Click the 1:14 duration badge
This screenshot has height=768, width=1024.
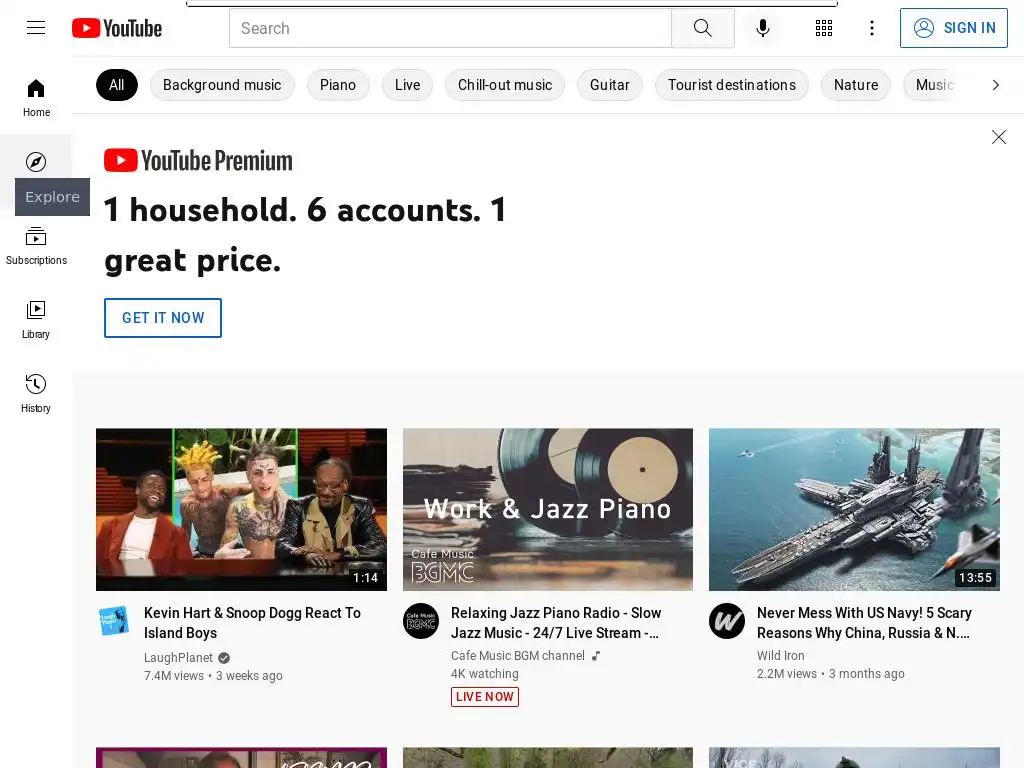click(366, 578)
